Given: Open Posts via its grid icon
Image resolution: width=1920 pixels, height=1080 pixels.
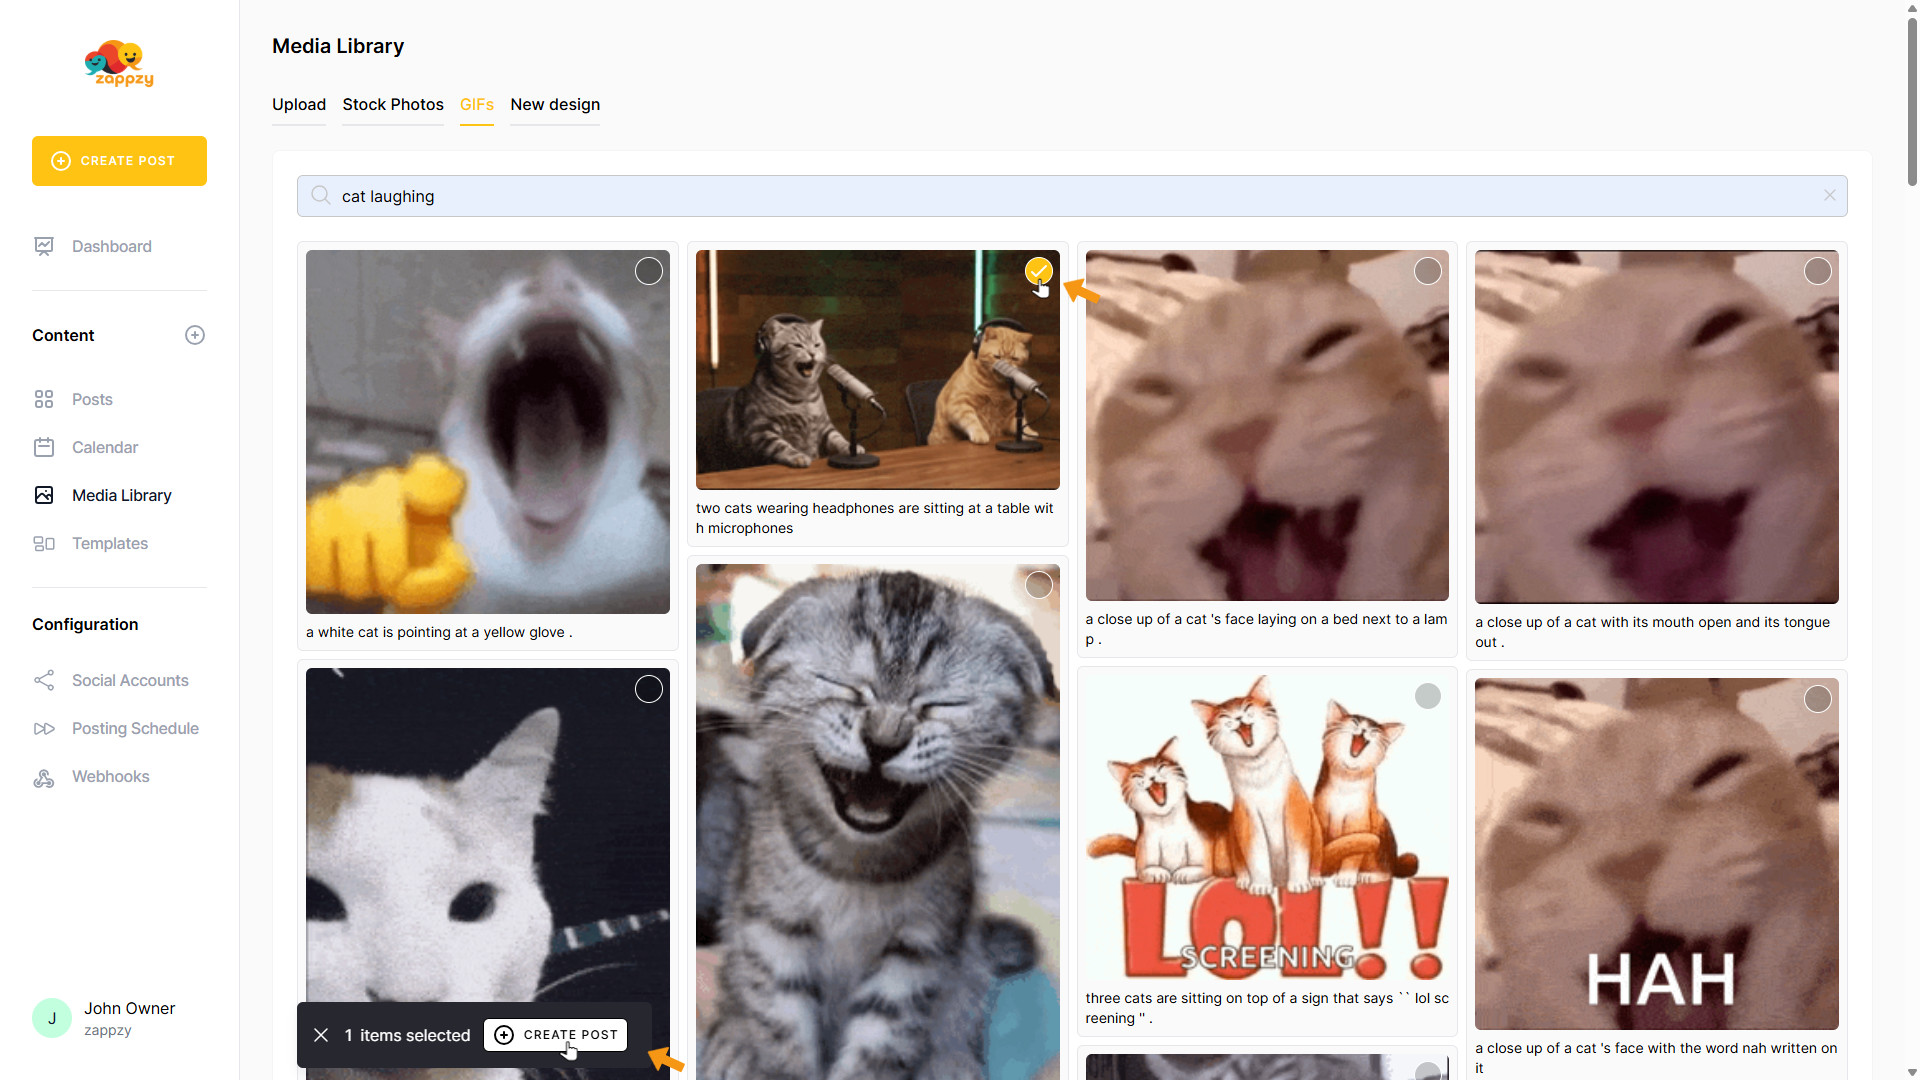Looking at the screenshot, I should (44, 399).
